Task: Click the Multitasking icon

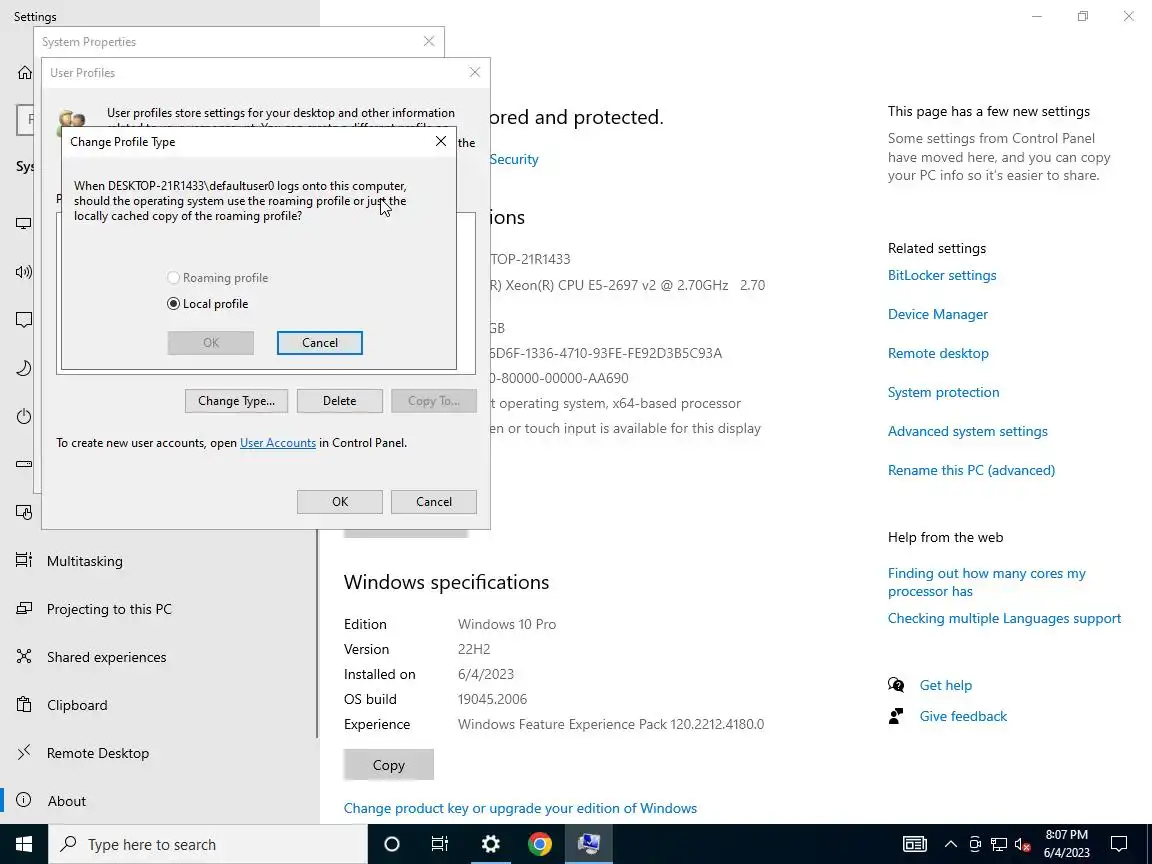Action: pyautogui.click(x=24, y=561)
